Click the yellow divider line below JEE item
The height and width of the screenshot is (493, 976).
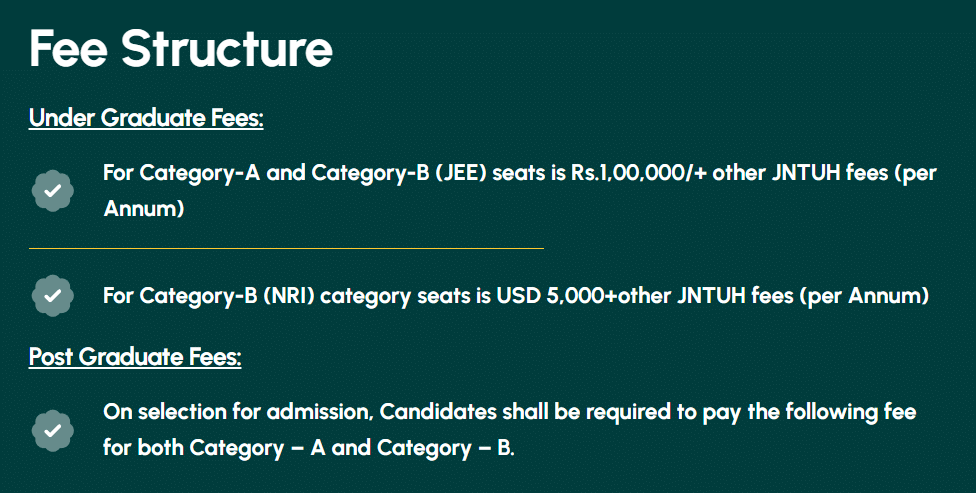[286, 247]
